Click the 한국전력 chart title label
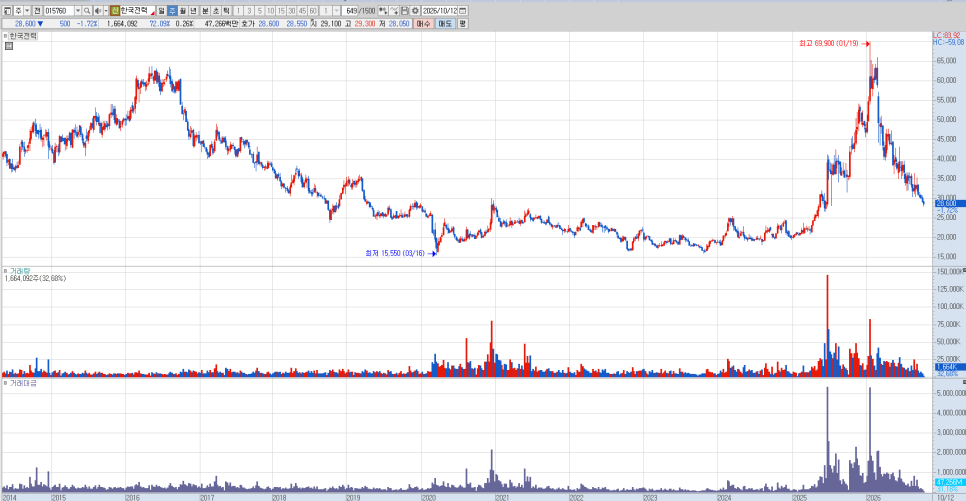 click(x=23, y=36)
